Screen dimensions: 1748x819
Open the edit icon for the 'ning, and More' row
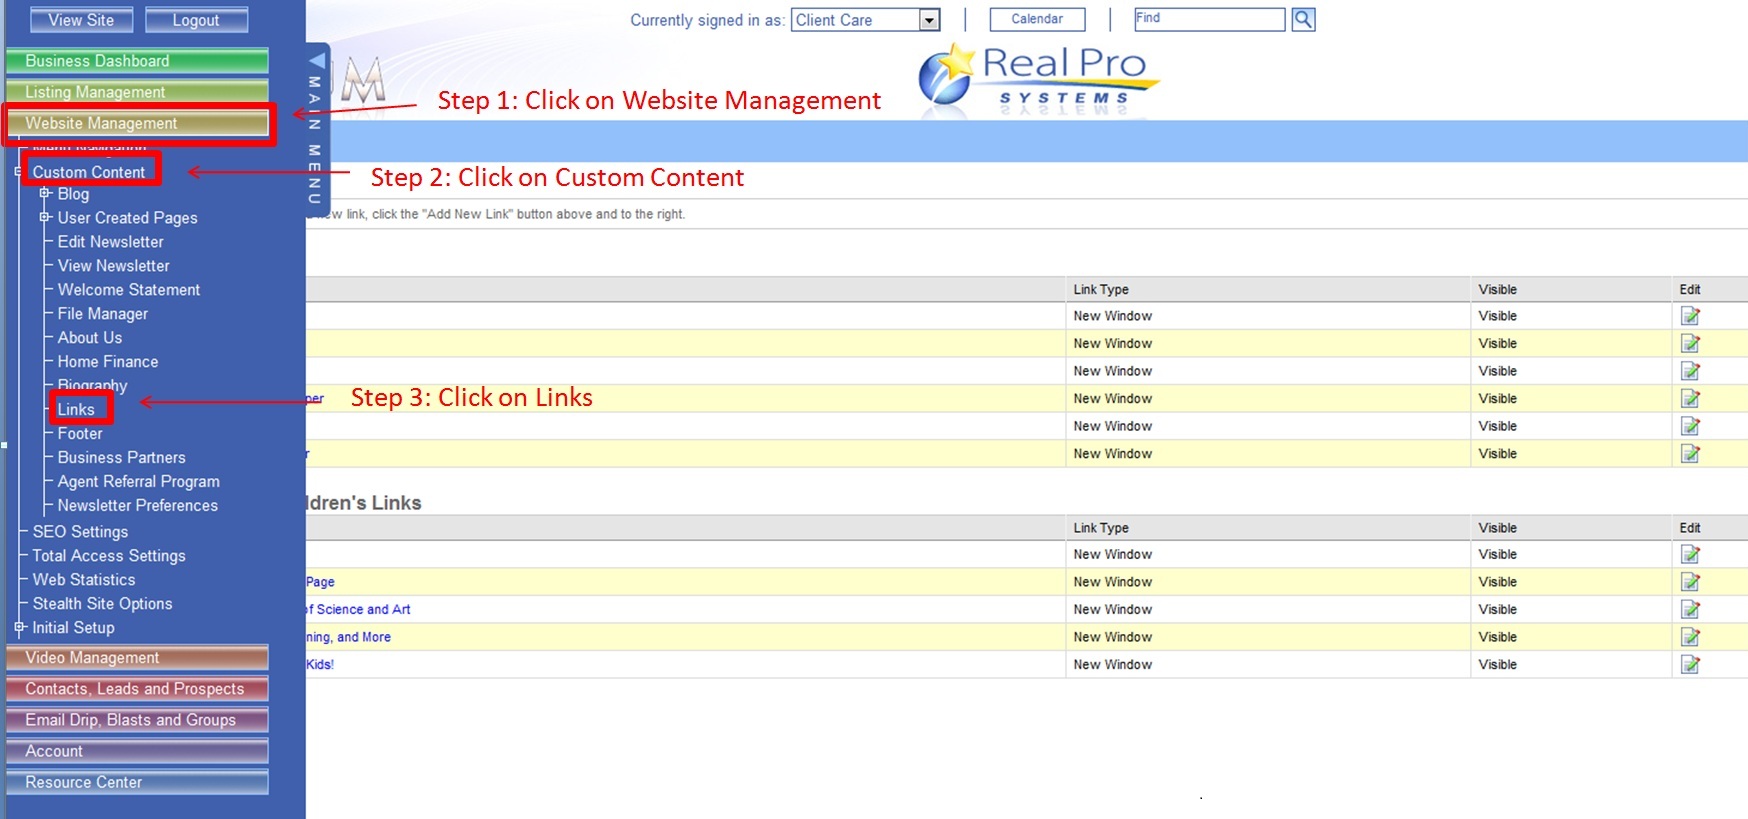pos(1690,637)
